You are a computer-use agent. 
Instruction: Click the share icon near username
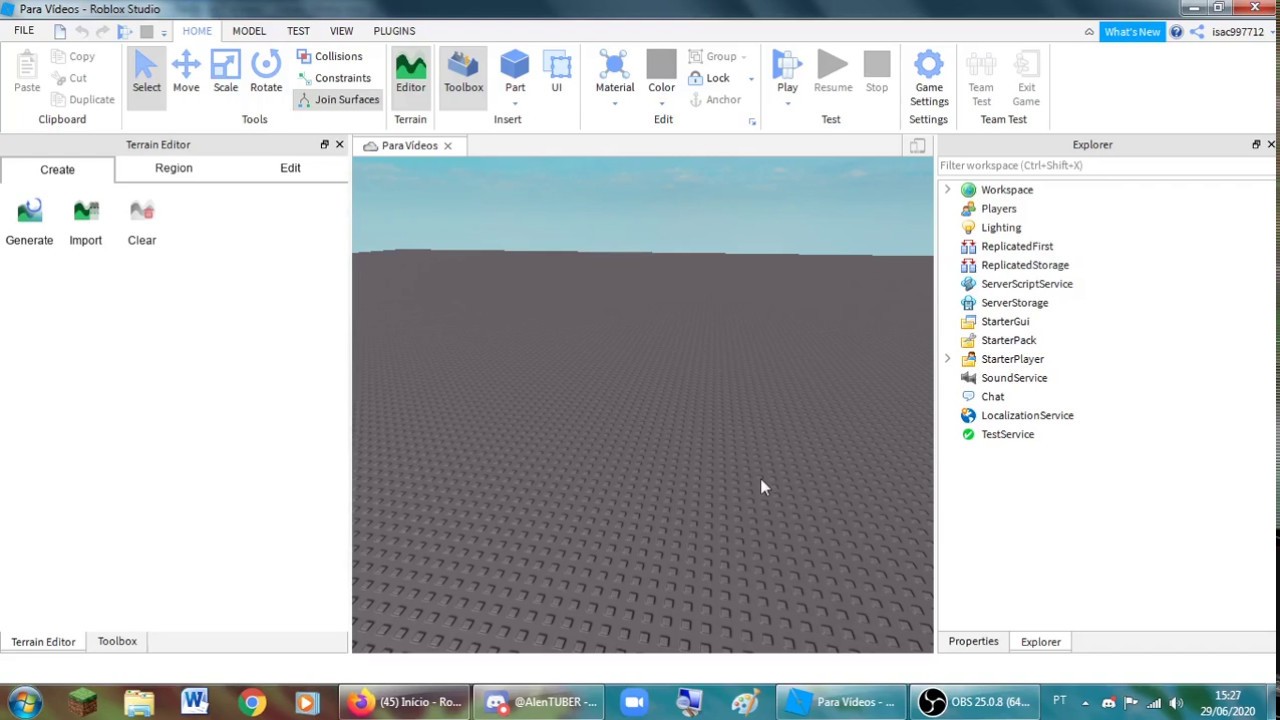click(1196, 32)
